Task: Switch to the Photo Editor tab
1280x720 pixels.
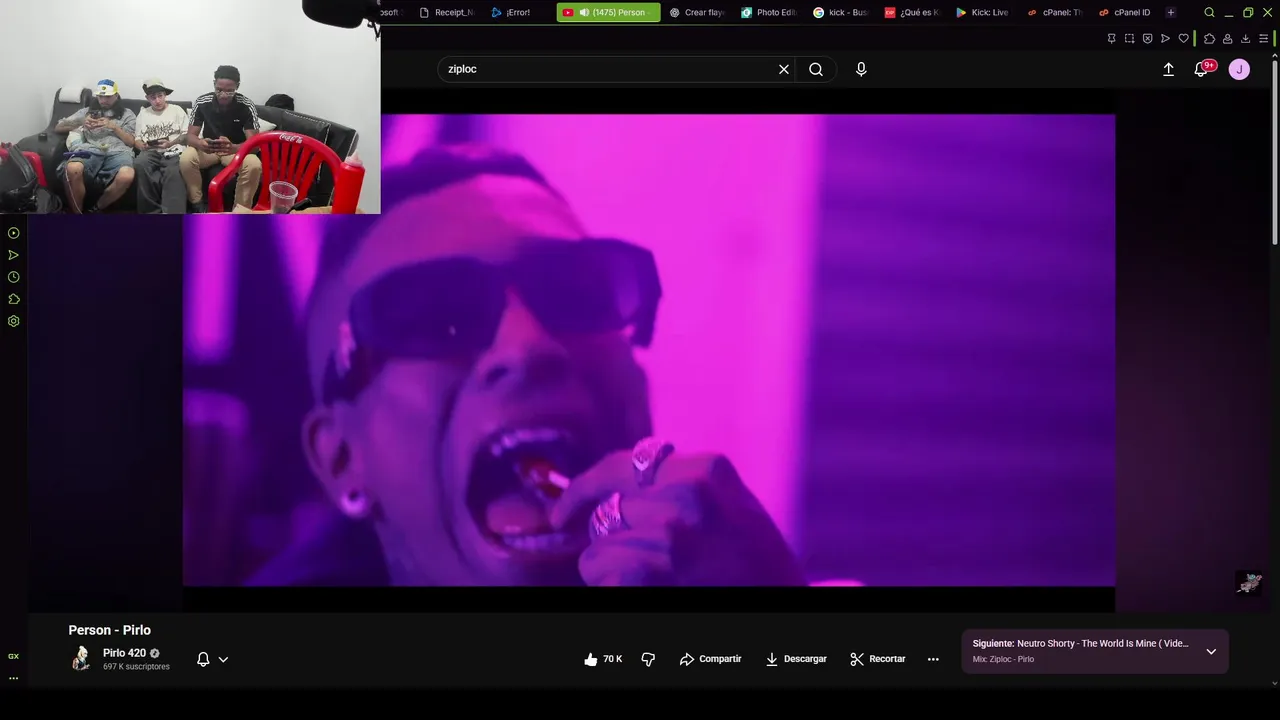Action: point(769,12)
